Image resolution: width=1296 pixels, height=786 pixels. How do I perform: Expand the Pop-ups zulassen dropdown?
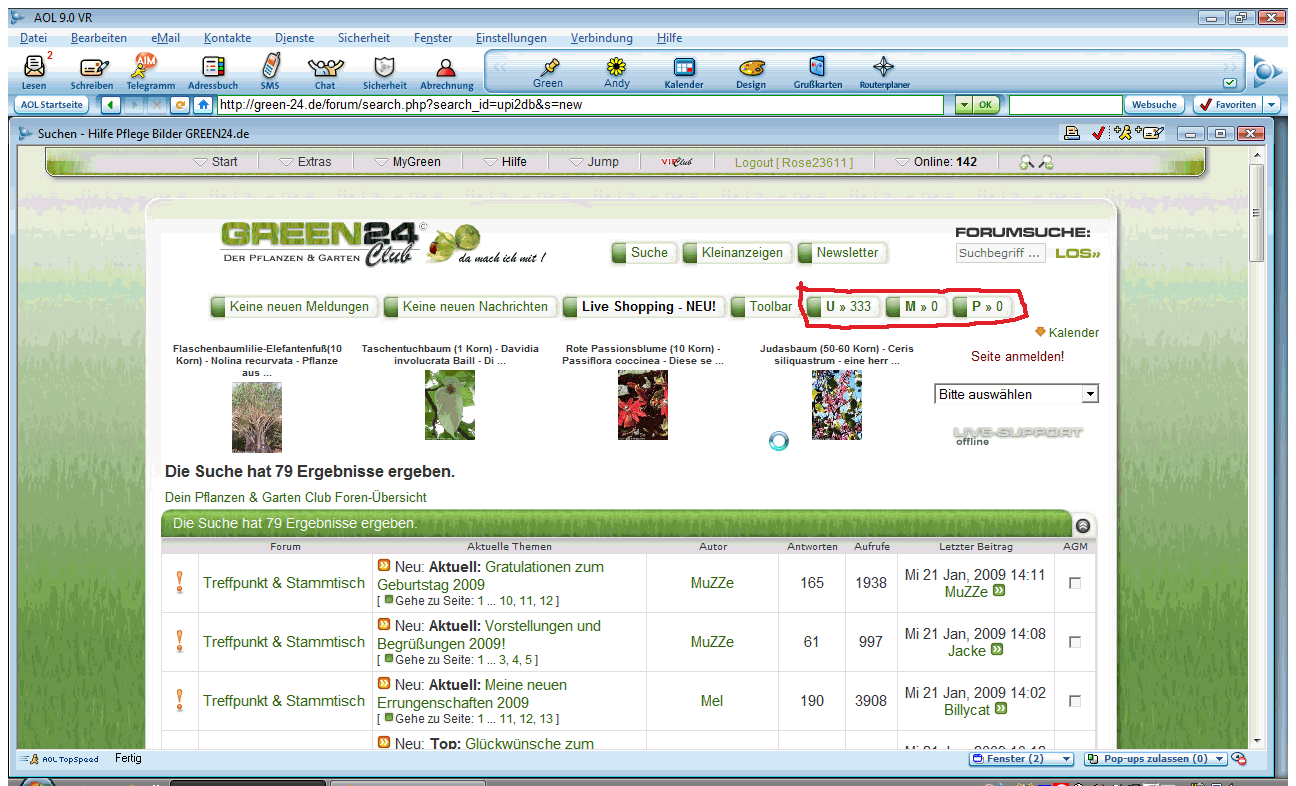point(1221,759)
